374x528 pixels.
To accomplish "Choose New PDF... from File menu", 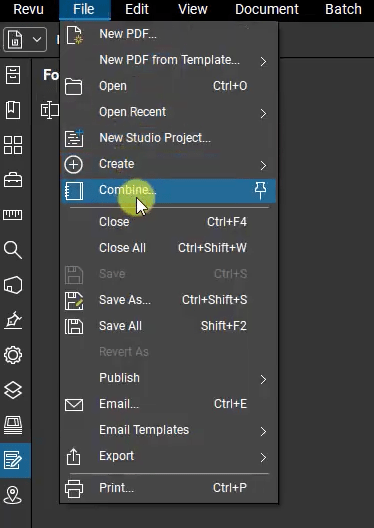I will (x=169, y=34).
